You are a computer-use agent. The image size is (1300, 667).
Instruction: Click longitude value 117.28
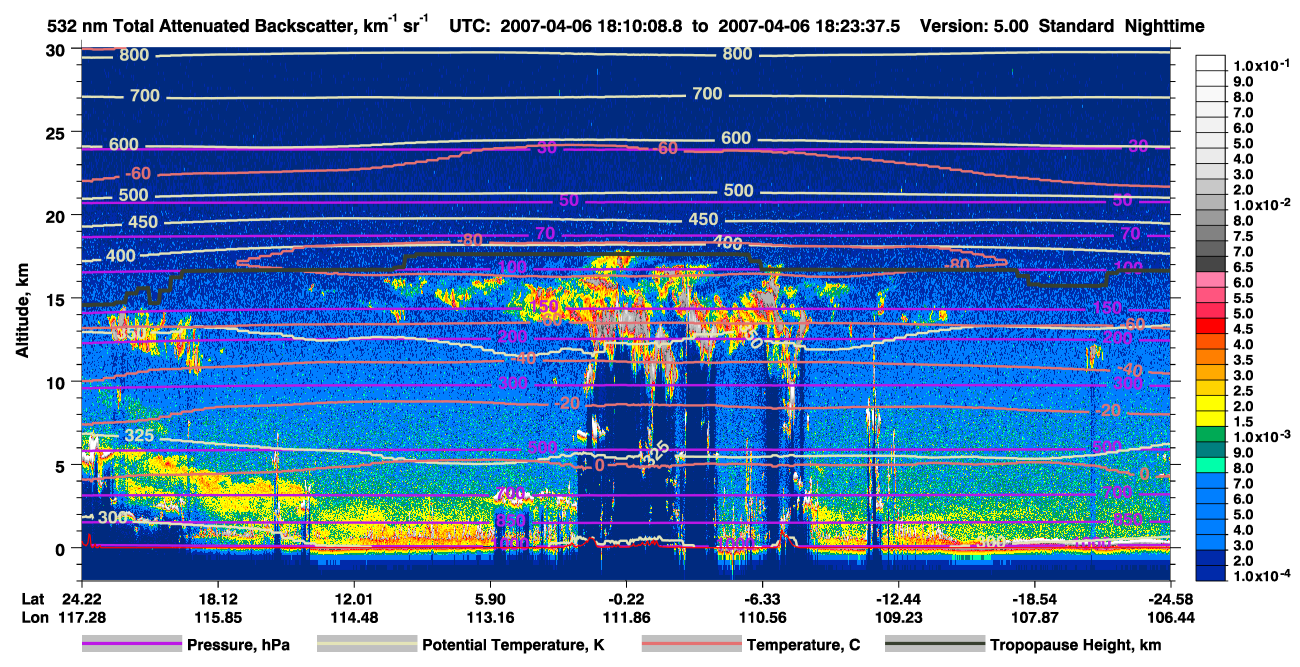(x=81, y=617)
